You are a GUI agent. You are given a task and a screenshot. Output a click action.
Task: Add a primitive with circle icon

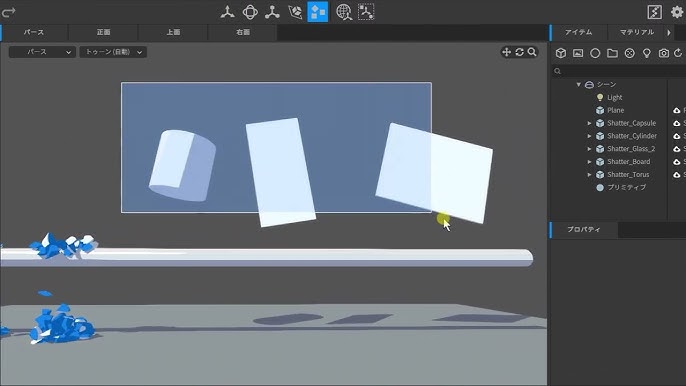(x=595, y=53)
